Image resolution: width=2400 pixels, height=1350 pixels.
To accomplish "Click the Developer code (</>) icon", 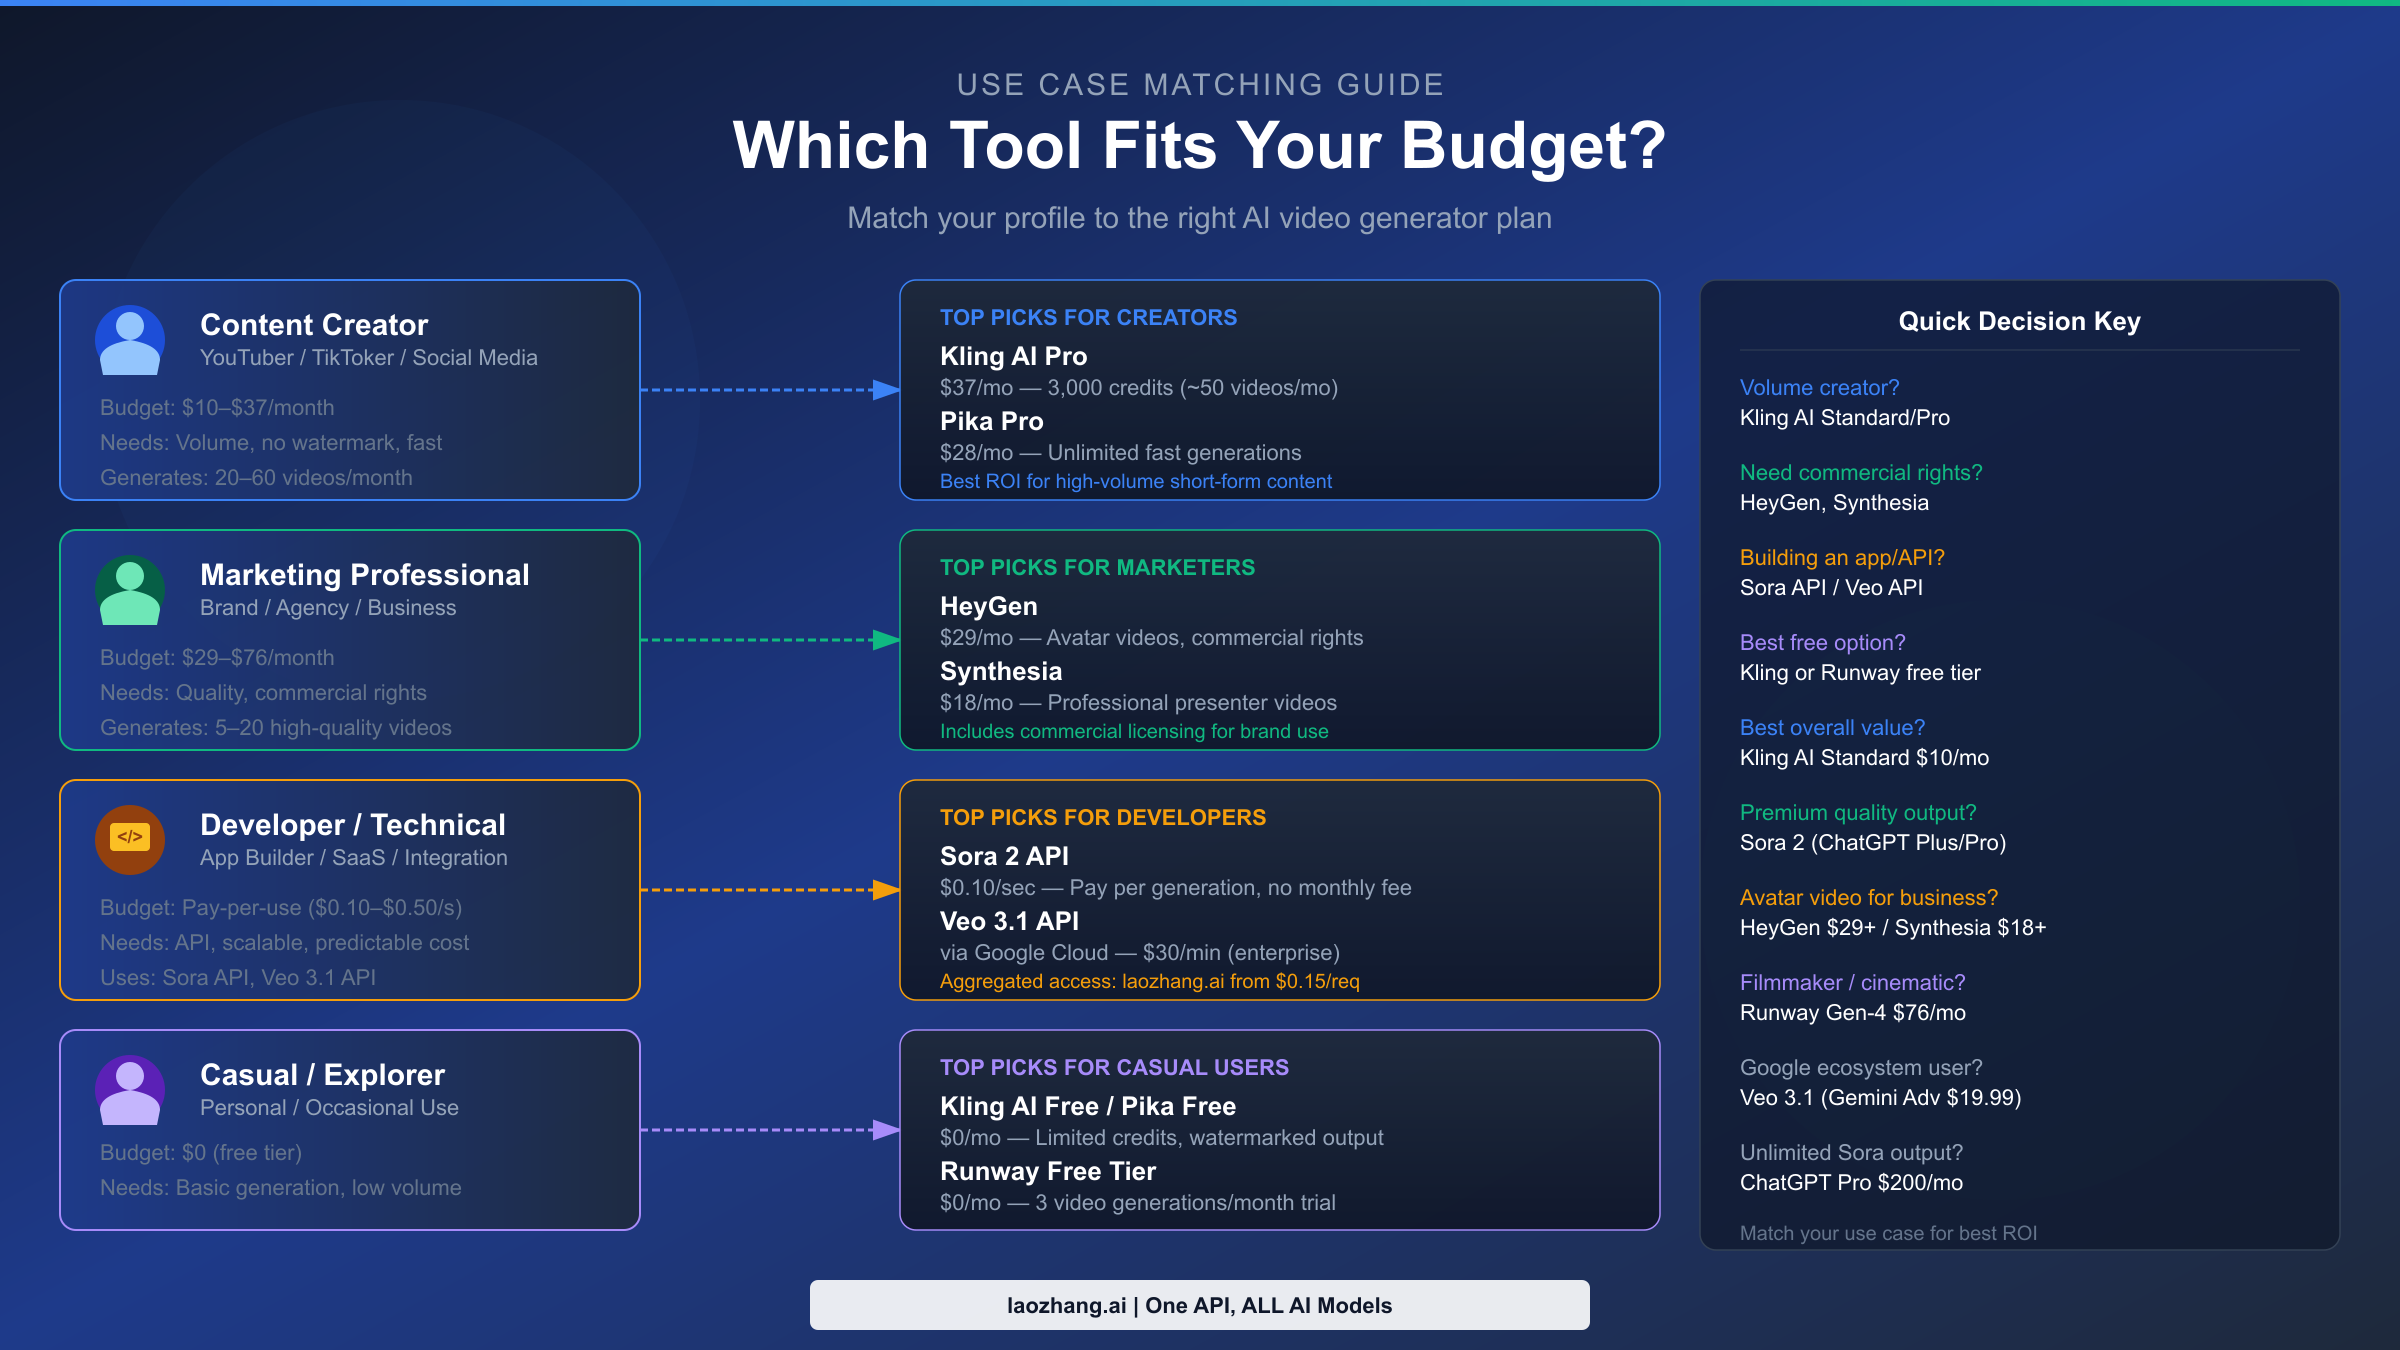I will click(131, 840).
